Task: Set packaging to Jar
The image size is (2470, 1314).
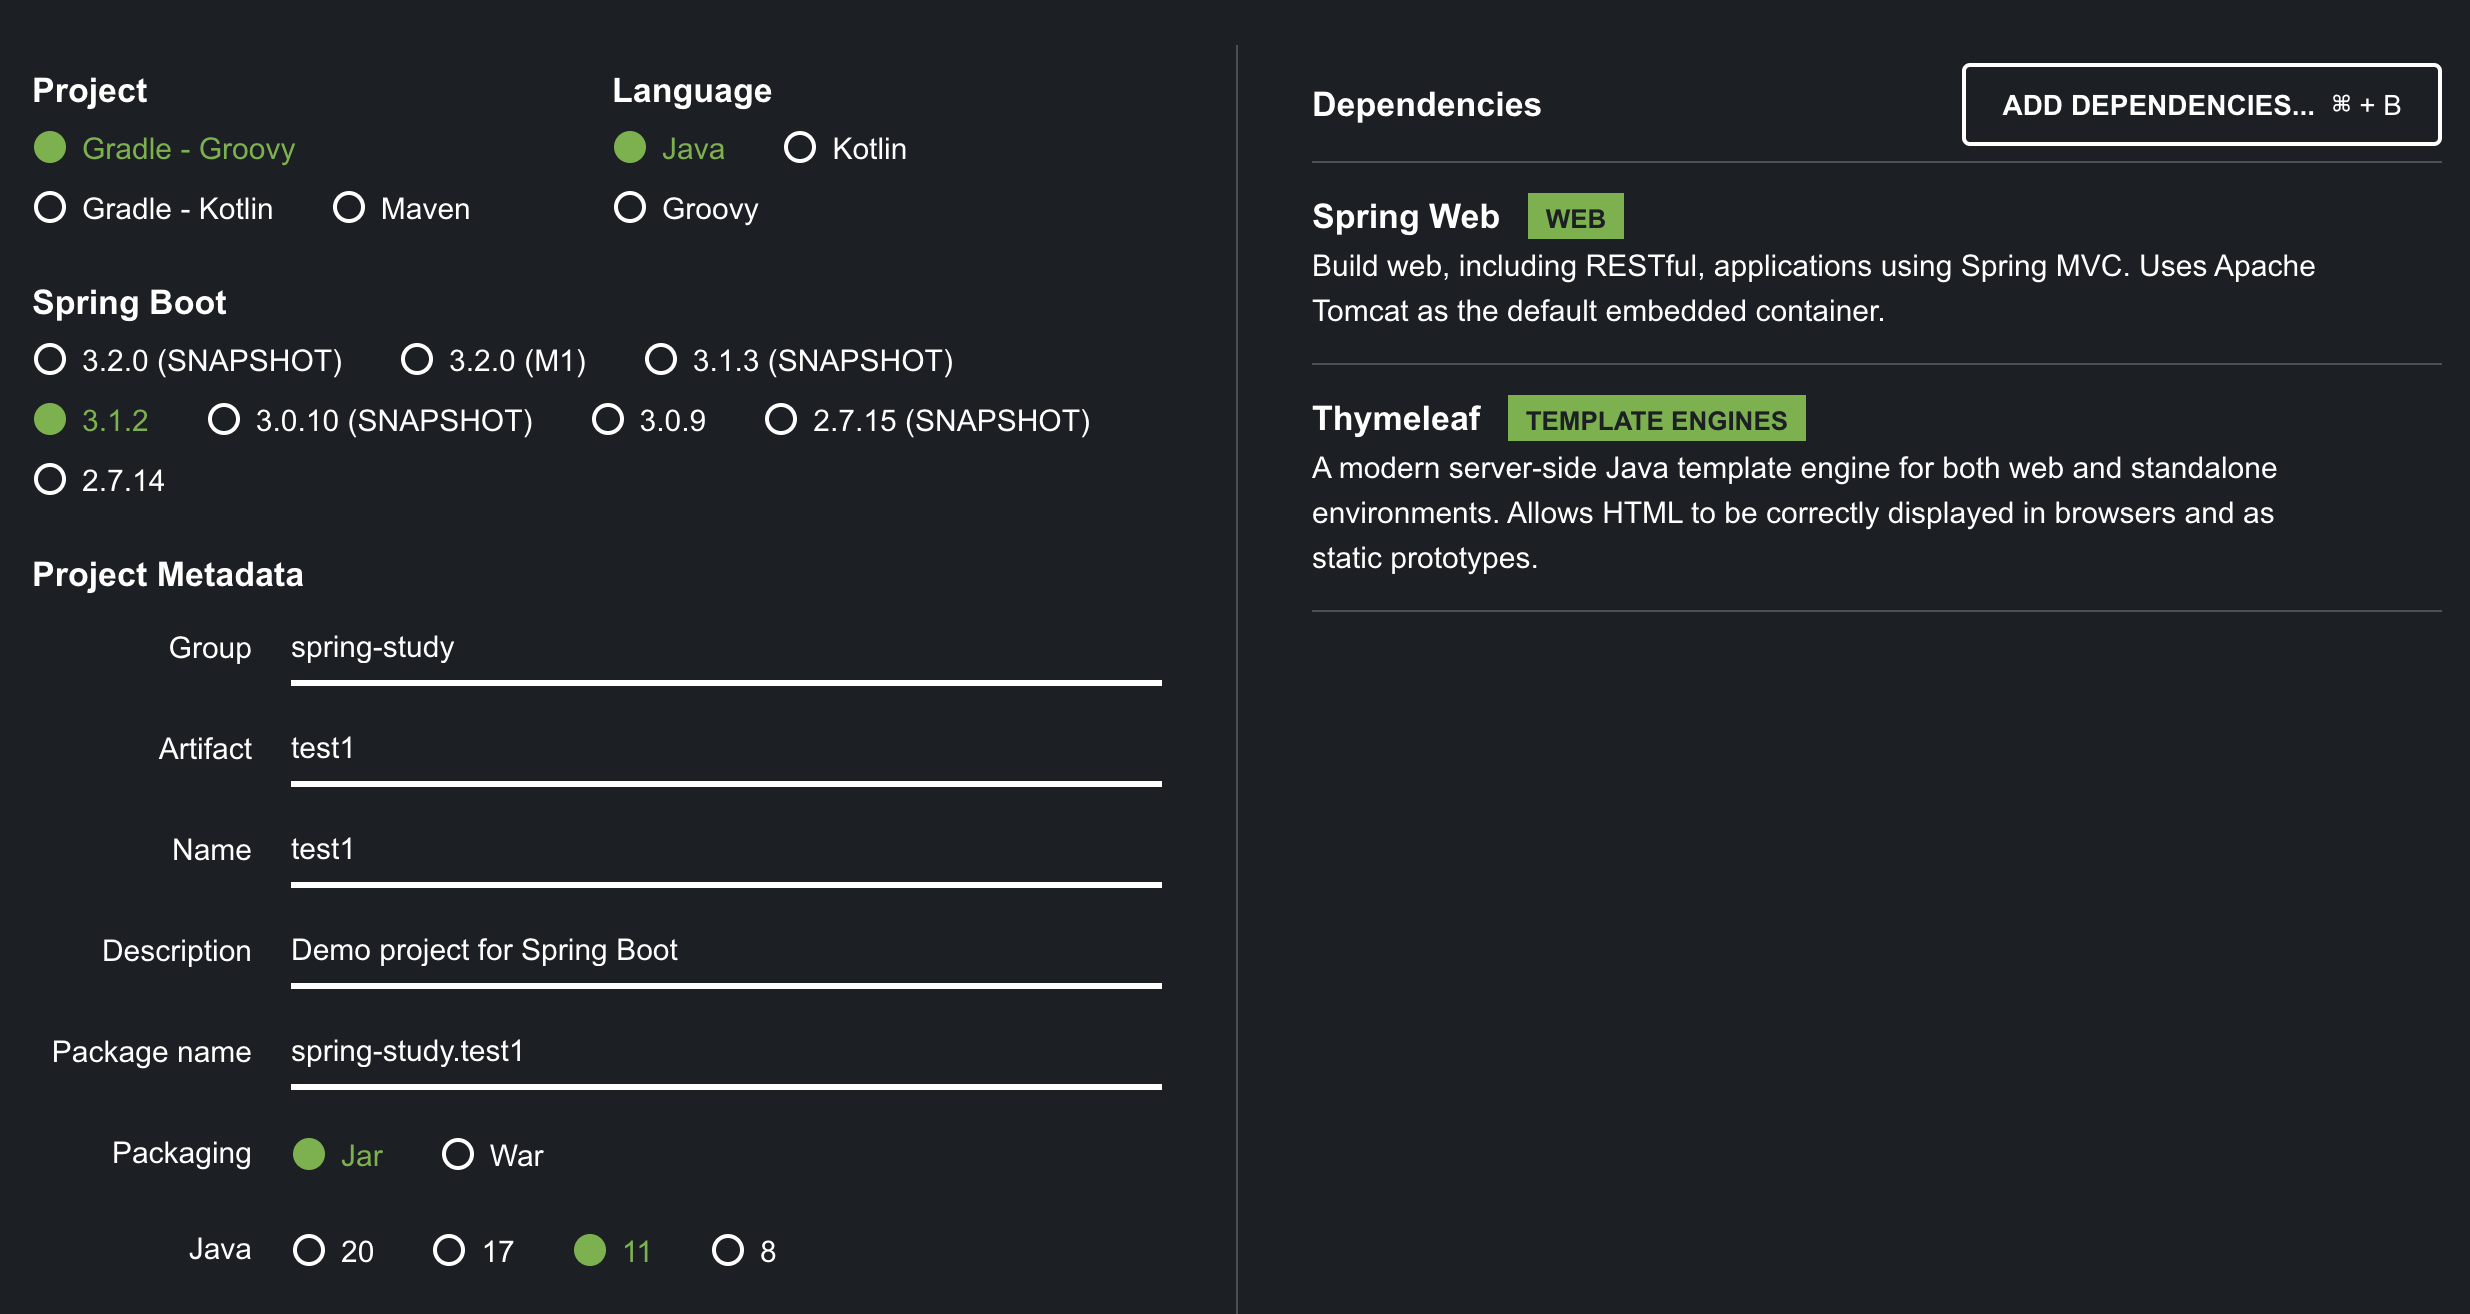Action: click(338, 1155)
